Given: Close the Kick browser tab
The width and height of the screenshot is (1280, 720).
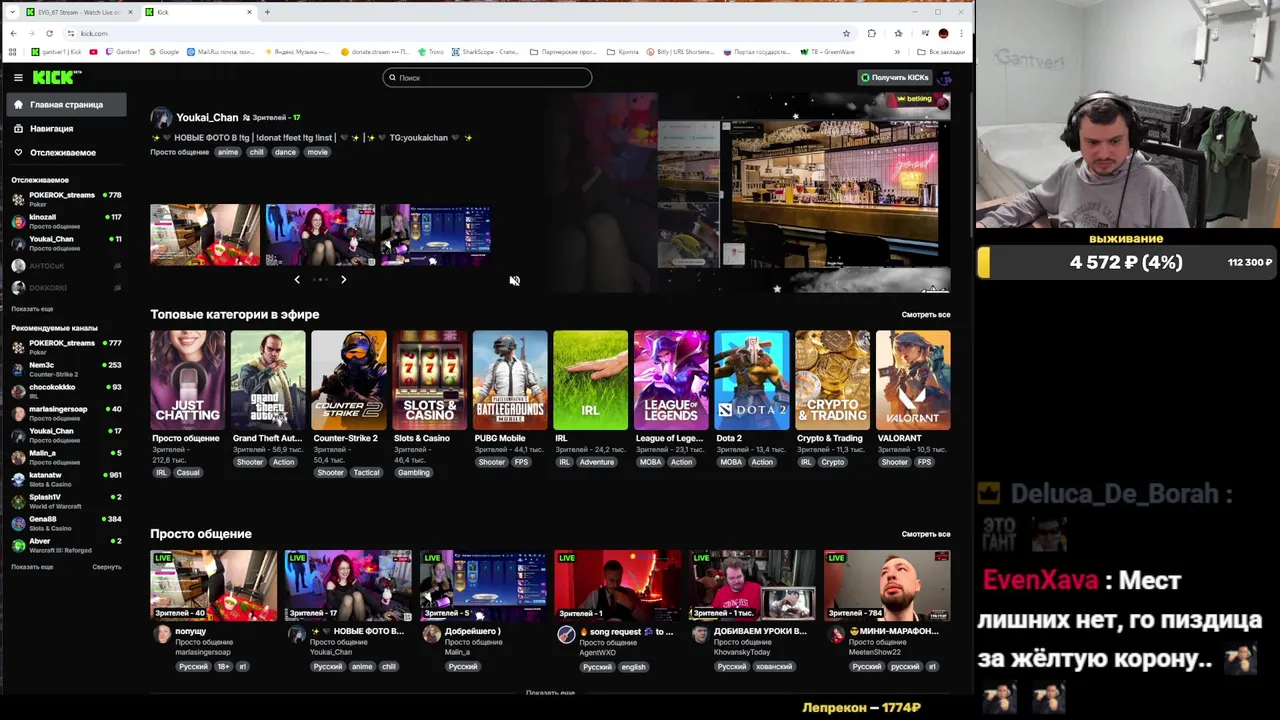Looking at the screenshot, I should 249,12.
